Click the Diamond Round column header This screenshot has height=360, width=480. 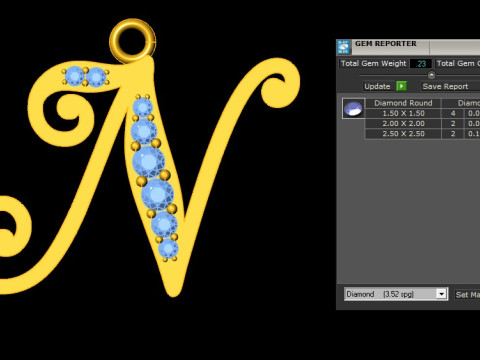pos(403,103)
